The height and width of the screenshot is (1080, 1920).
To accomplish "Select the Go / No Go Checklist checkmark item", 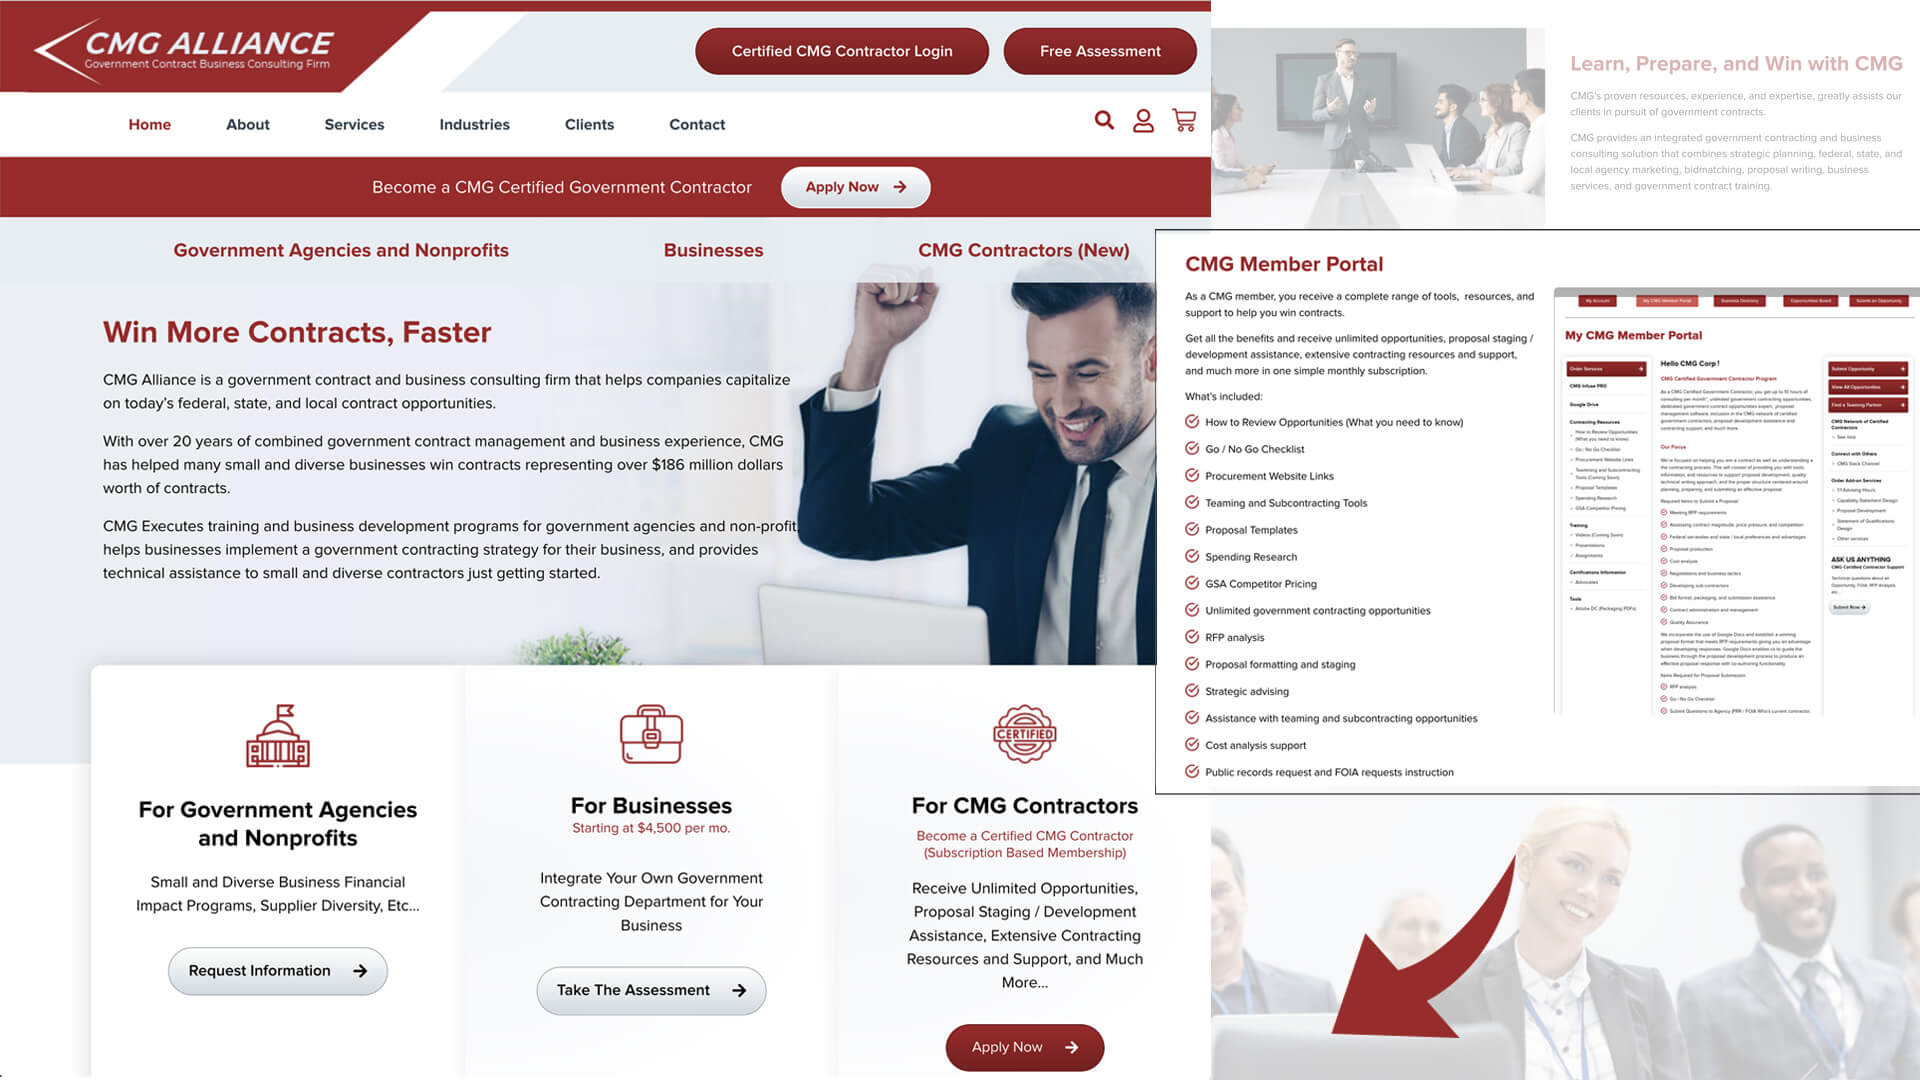I will 1193,448.
